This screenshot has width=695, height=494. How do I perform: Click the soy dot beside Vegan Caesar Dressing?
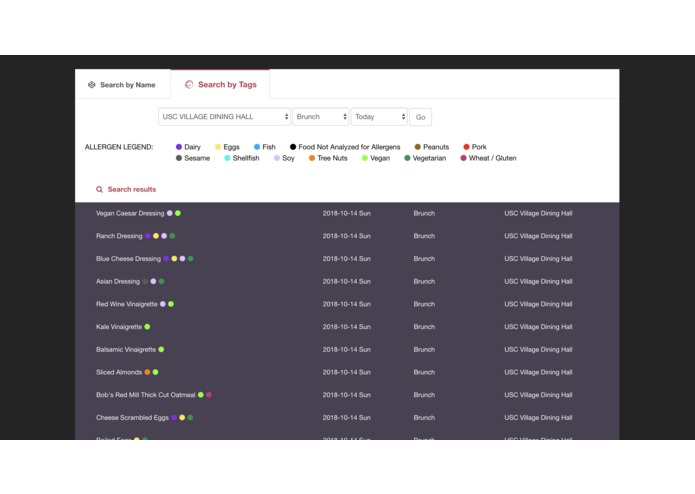[170, 214]
